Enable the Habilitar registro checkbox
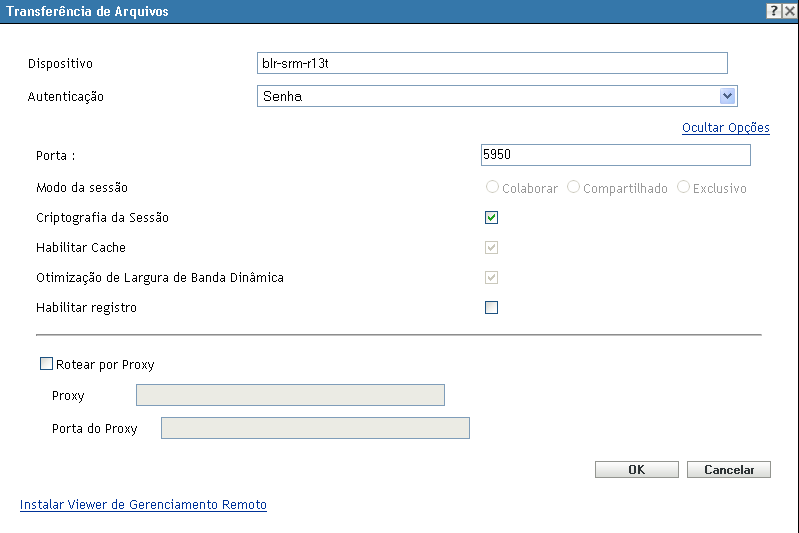Viewport: 799px width, 533px height. [x=491, y=307]
